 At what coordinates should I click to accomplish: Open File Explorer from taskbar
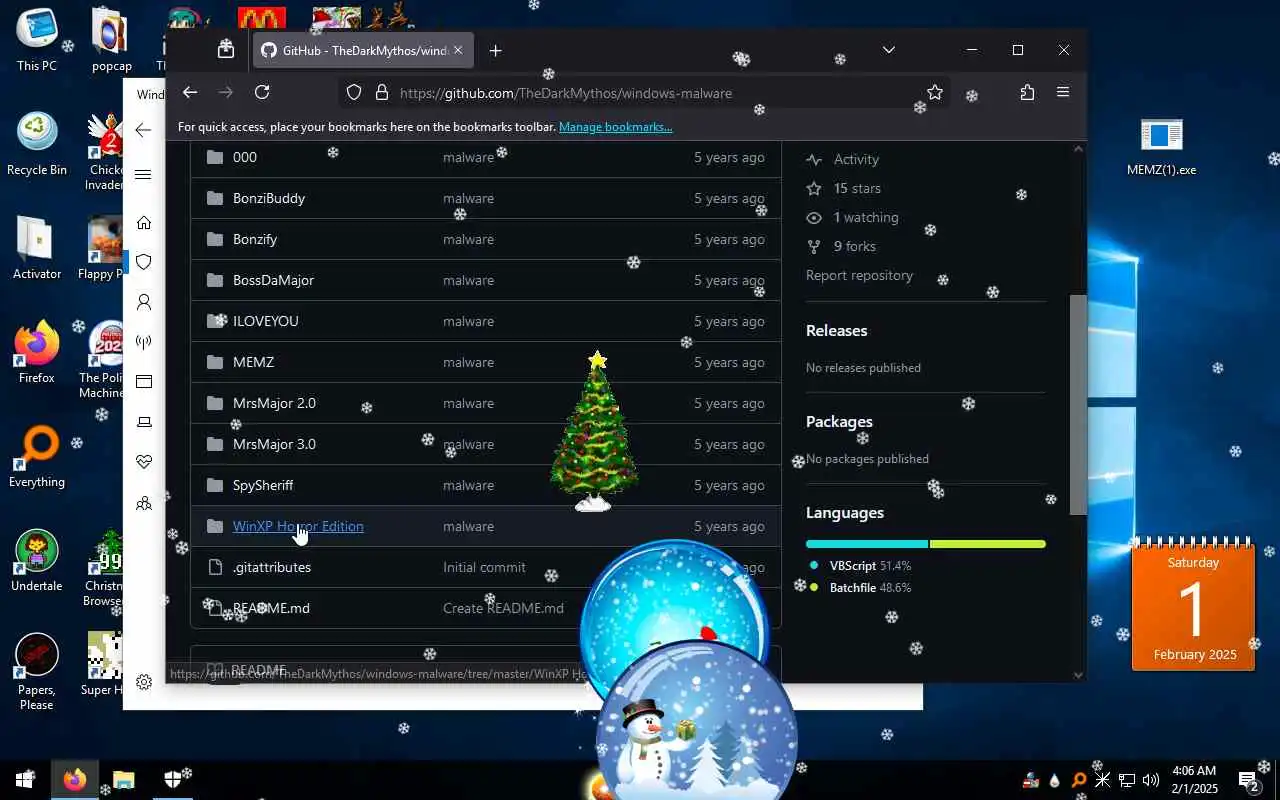(x=123, y=780)
